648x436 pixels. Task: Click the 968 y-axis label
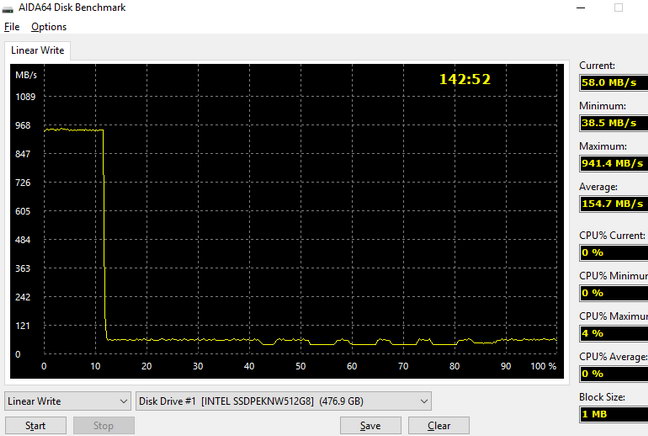[x=23, y=126]
